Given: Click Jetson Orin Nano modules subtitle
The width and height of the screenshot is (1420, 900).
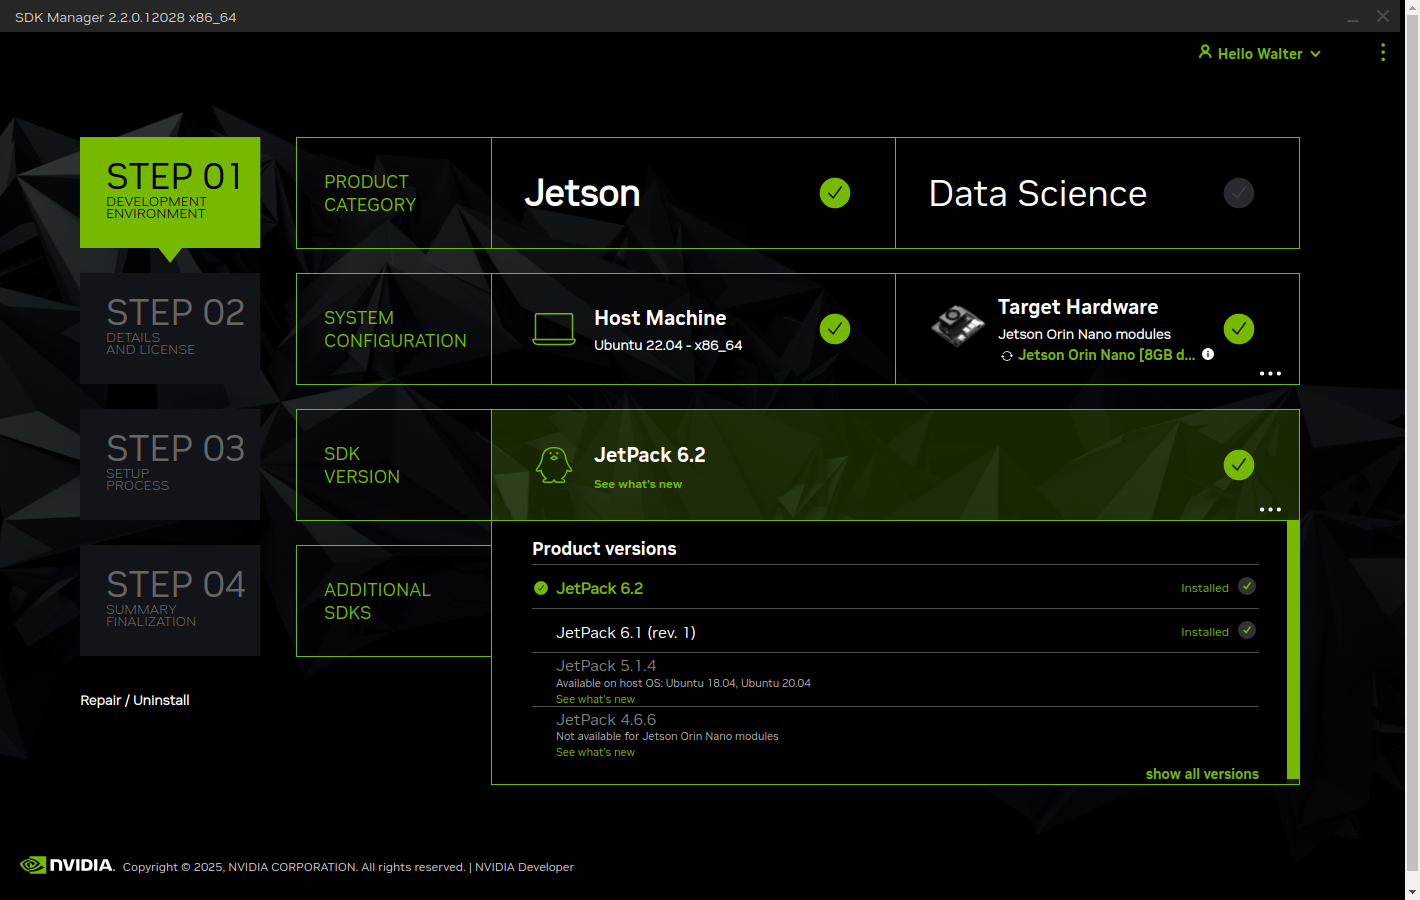Looking at the screenshot, I should click(1084, 334).
